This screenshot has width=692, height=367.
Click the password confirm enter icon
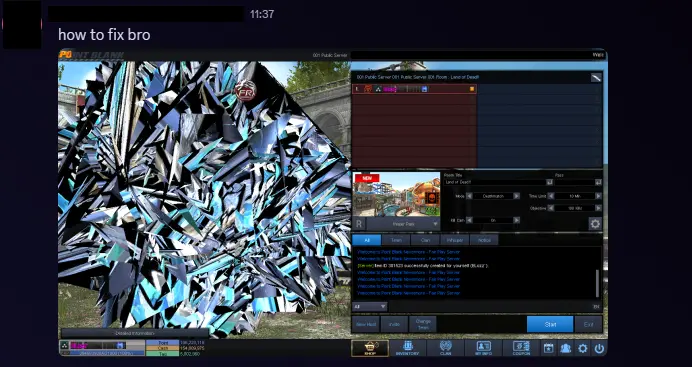(x=598, y=182)
